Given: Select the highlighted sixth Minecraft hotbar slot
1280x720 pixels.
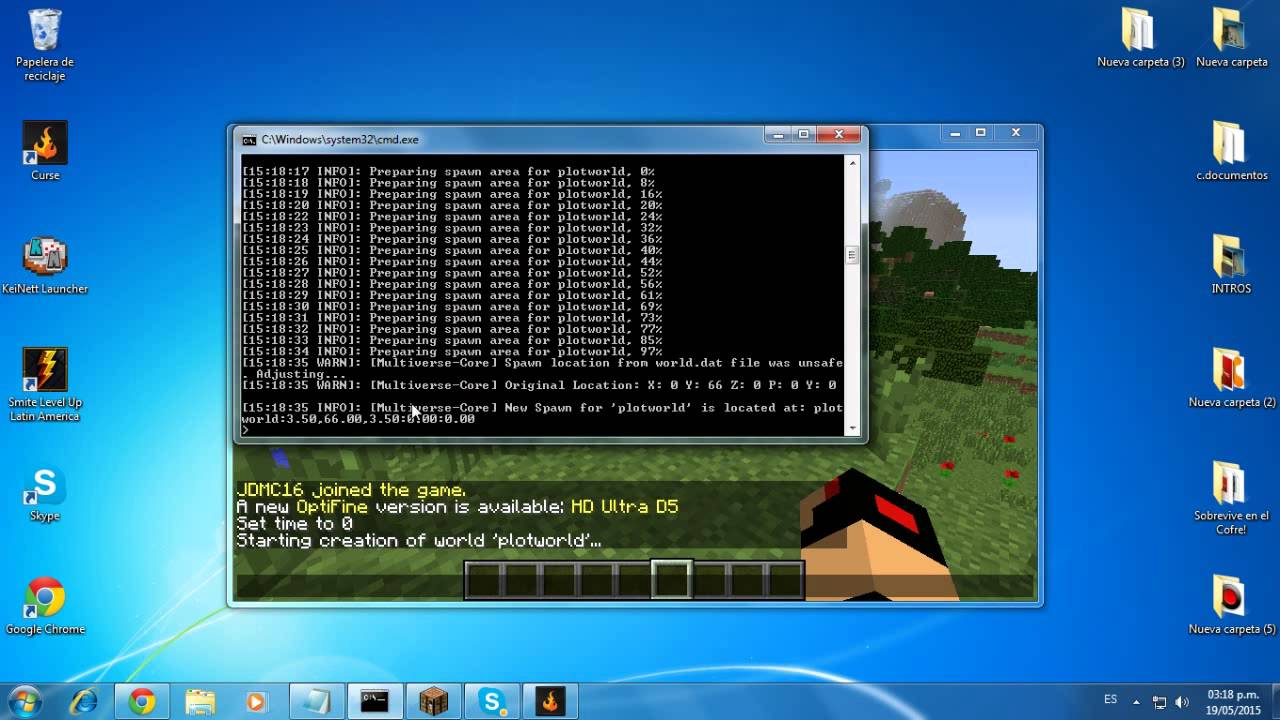Looking at the screenshot, I should pos(671,580).
